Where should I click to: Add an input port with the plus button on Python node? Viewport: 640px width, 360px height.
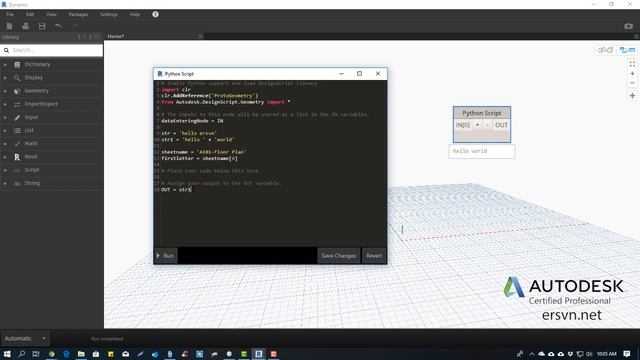[477, 125]
